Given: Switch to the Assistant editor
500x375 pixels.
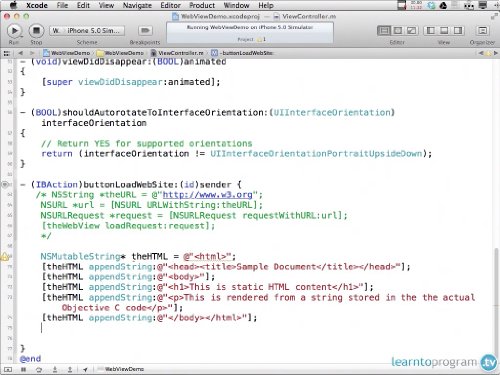Looking at the screenshot, I should (398, 31).
